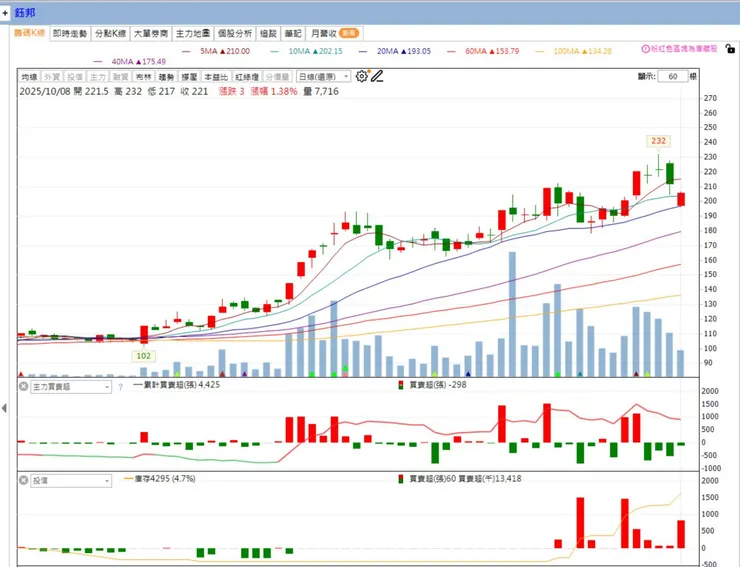Collapse the left side panel arrow
Image resolution: width=740 pixels, height=567 pixels.
(4, 408)
